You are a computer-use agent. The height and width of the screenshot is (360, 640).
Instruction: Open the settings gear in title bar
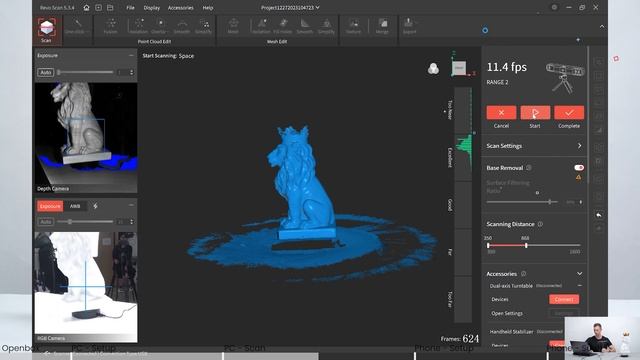554,7
